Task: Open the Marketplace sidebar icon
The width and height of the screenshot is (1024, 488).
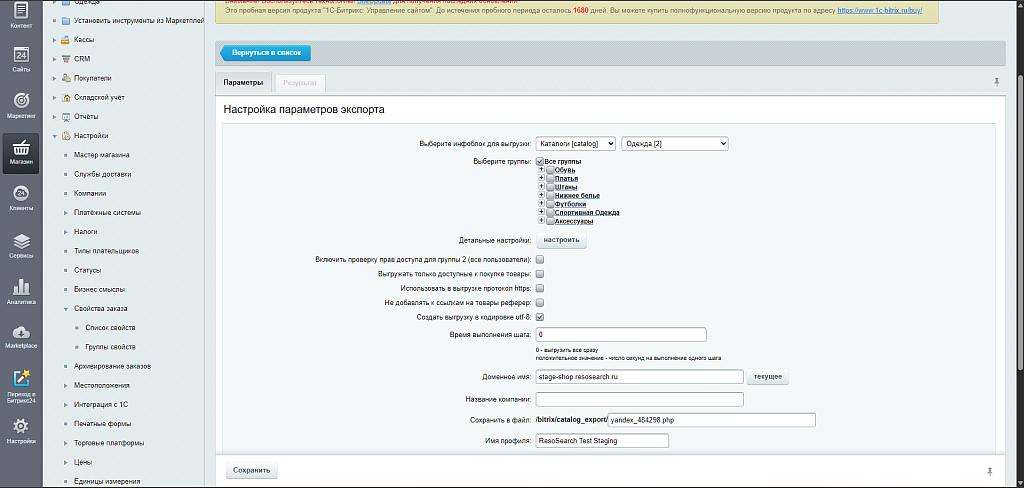Action: [21, 336]
